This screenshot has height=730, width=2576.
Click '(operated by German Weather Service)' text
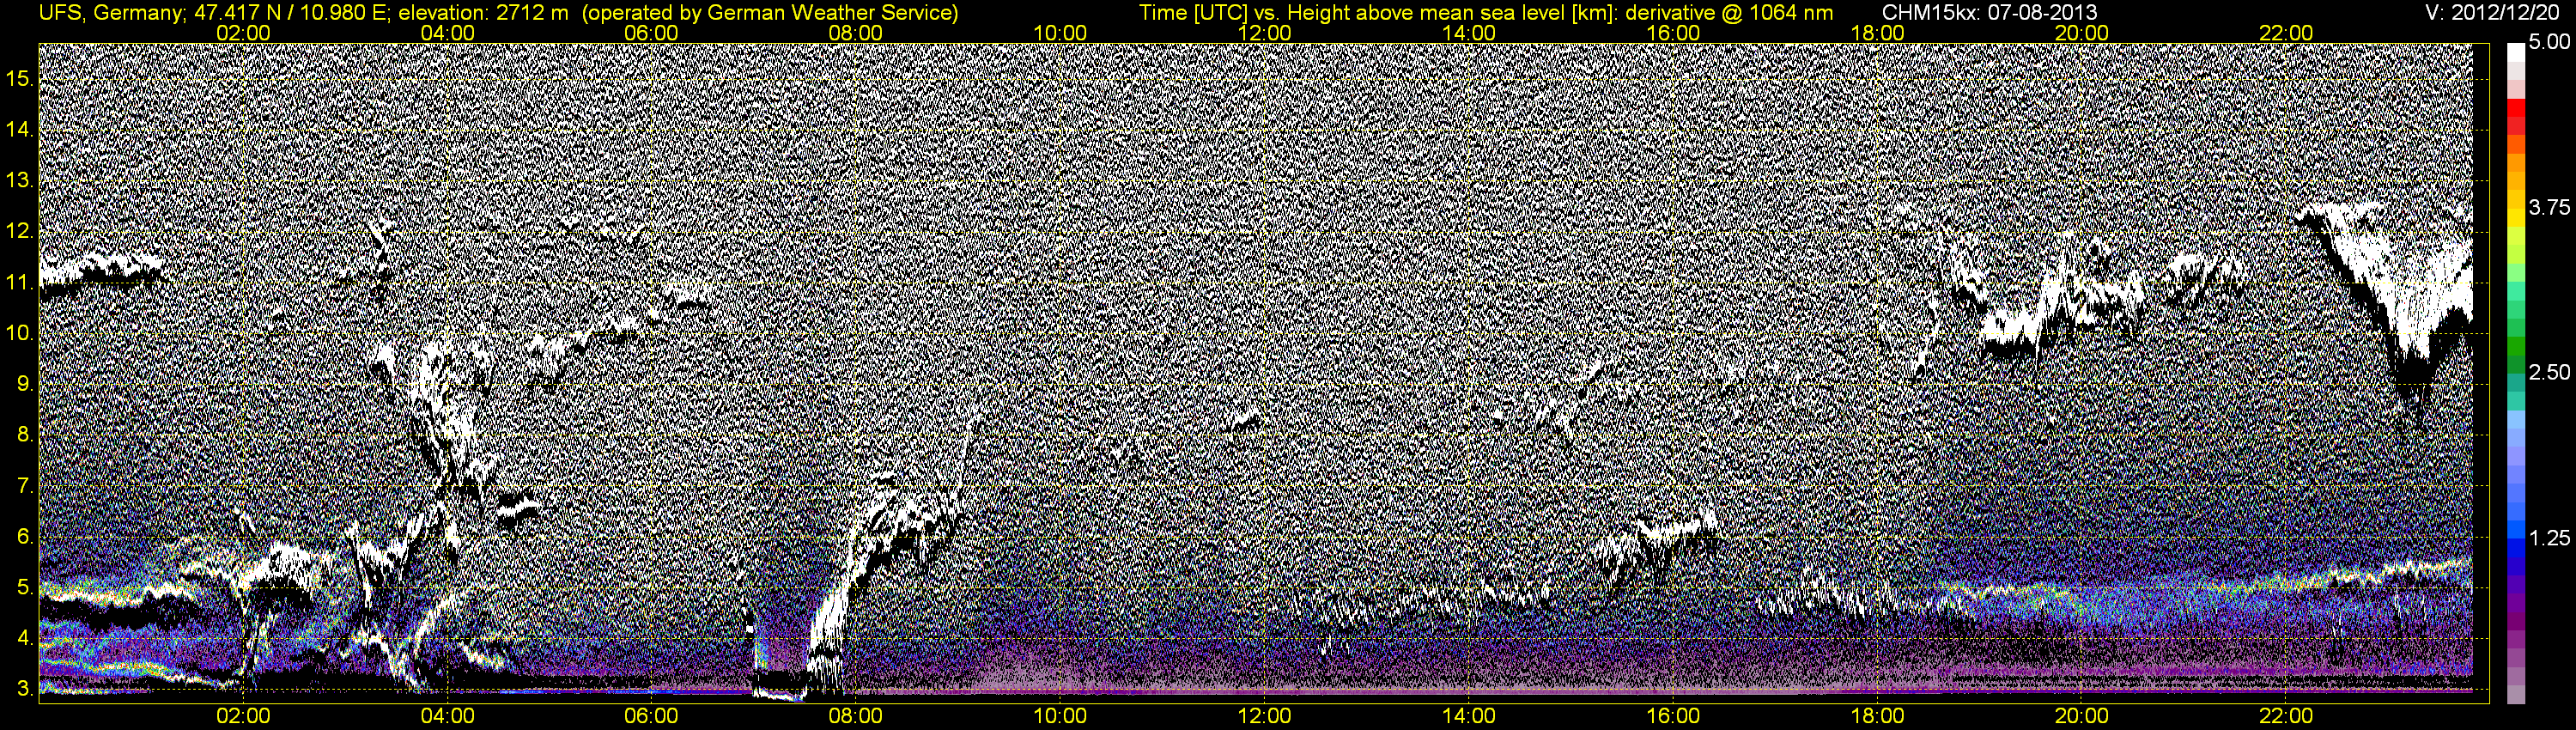[x=769, y=13]
